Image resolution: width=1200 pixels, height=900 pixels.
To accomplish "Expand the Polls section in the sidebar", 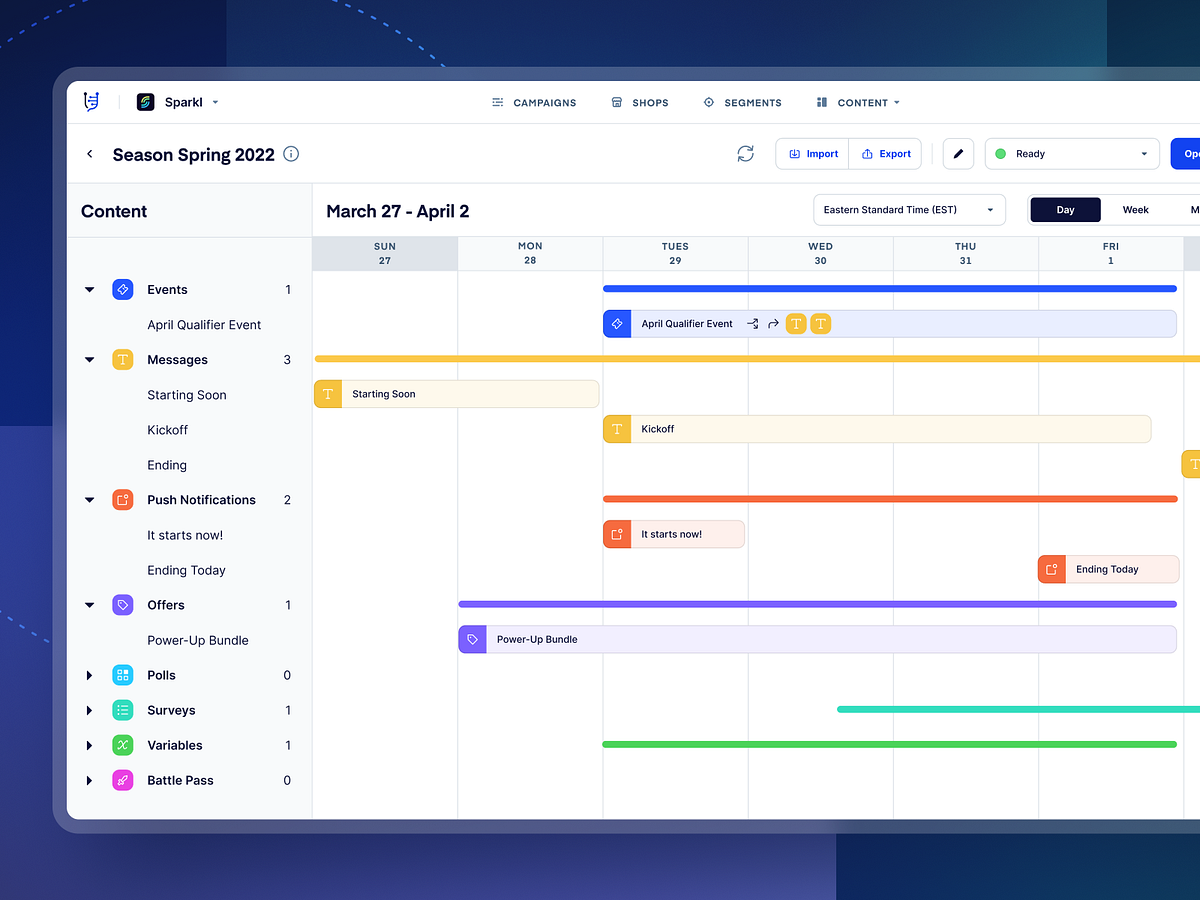I will [x=88, y=675].
